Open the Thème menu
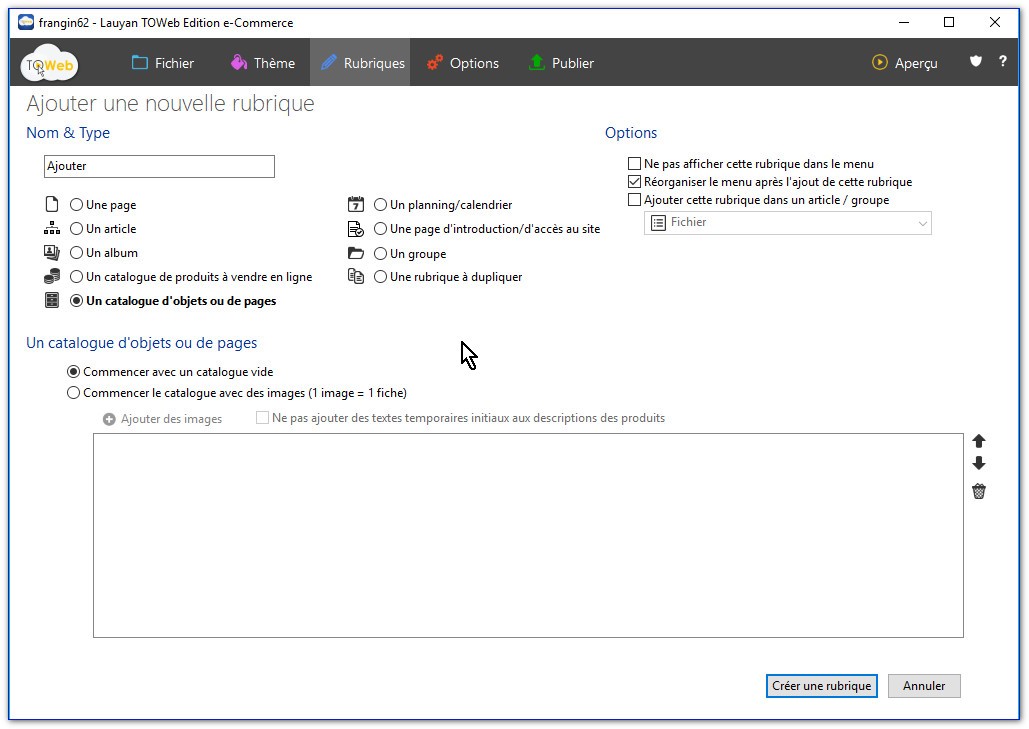The width and height of the screenshot is (1029, 729). pyautogui.click(x=262, y=63)
